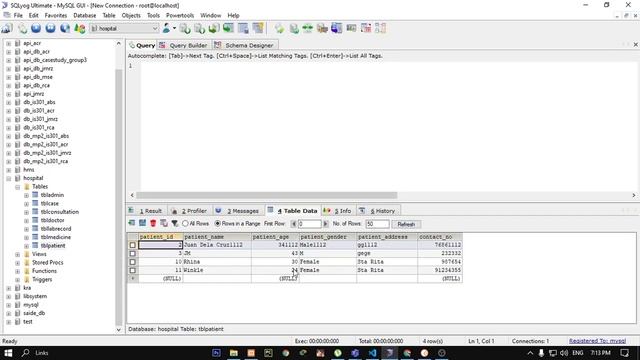Open File Explorer from taskbar
The width and height of the screenshot is (640, 360).
click(233, 353)
